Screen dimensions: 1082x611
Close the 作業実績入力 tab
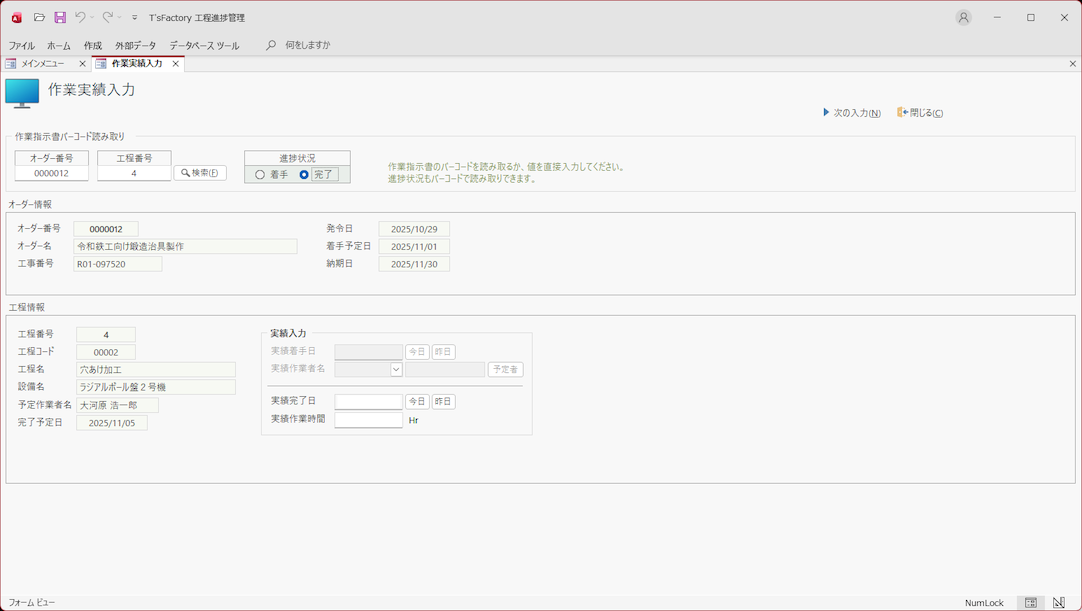(x=176, y=64)
